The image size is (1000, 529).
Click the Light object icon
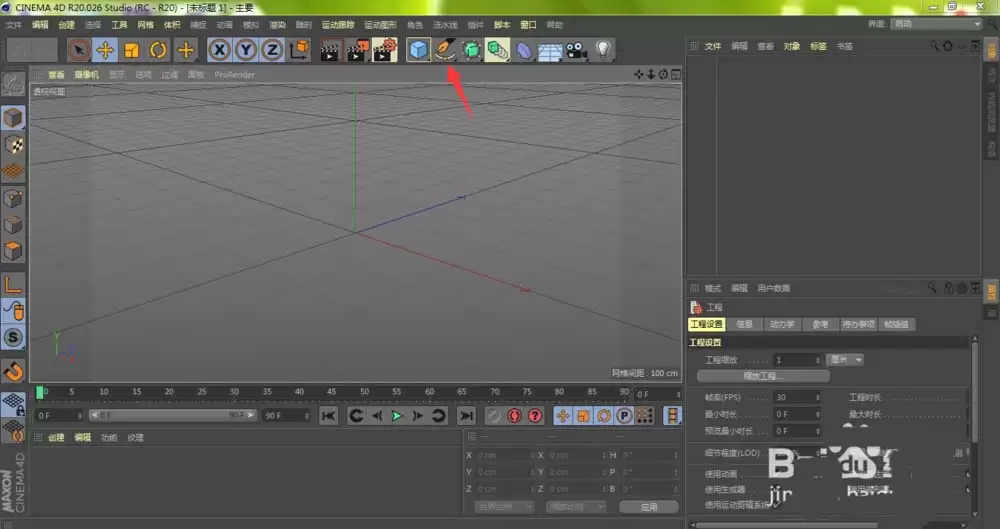click(603, 50)
